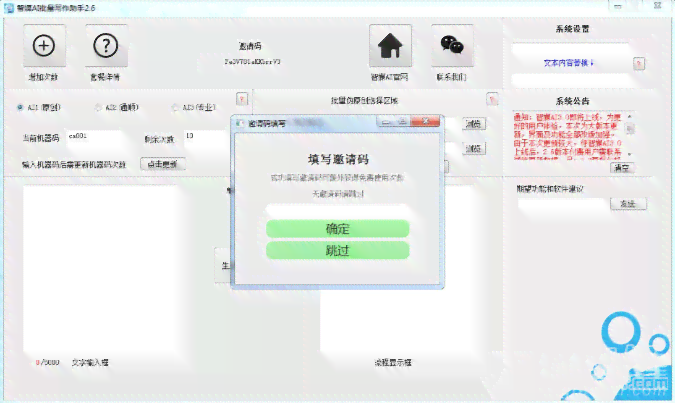Click the announcement scrollbar thumb
The height and width of the screenshot is (404, 677).
[630, 129]
